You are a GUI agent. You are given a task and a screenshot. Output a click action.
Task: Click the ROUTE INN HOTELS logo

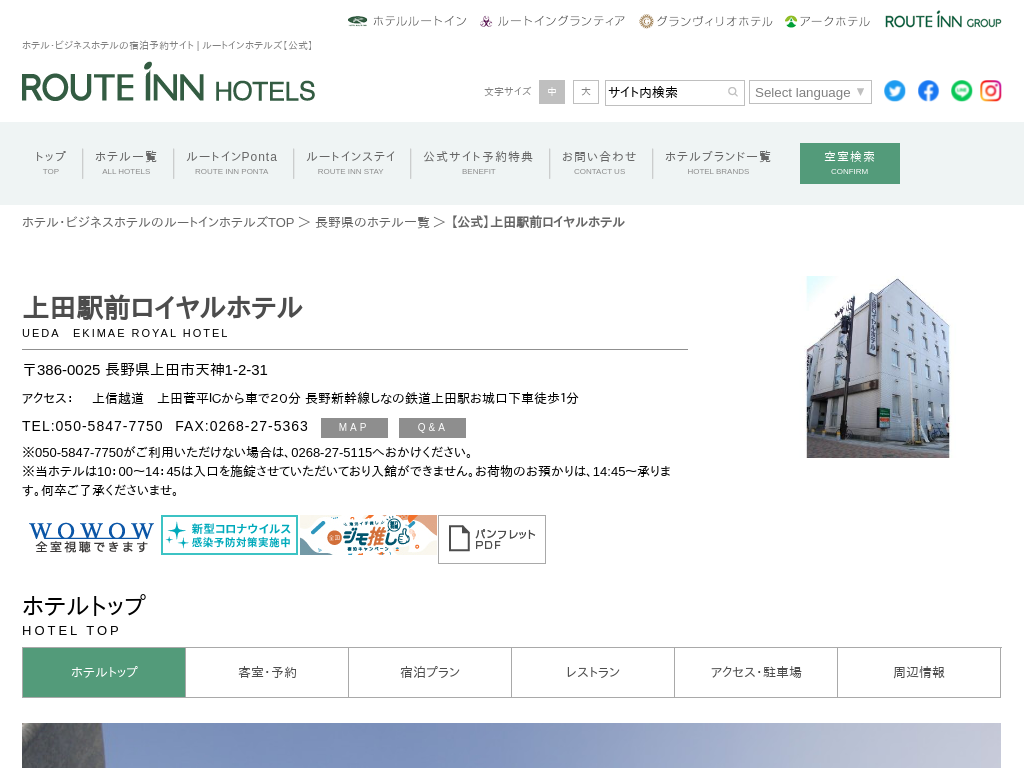[168, 82]
